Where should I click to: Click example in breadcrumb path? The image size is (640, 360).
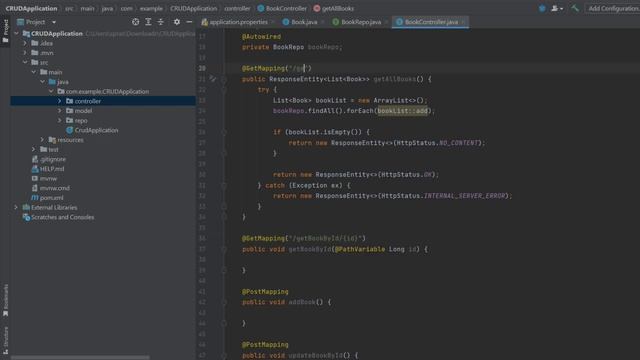(151, 8)
